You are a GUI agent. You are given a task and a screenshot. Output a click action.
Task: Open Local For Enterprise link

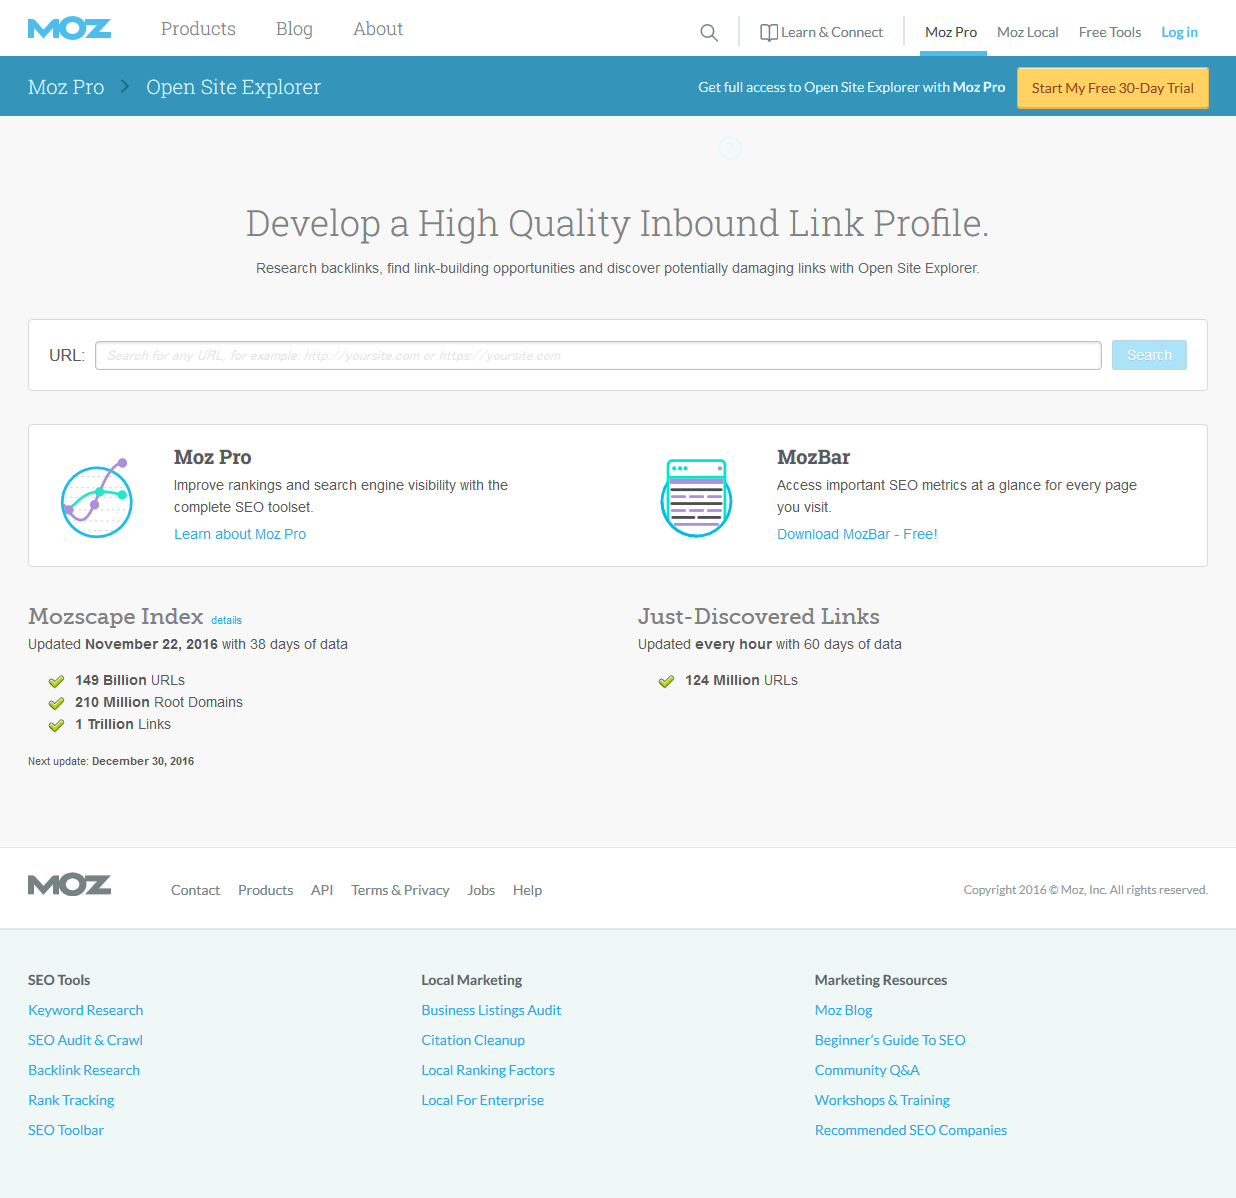(x=483, y=1100)
